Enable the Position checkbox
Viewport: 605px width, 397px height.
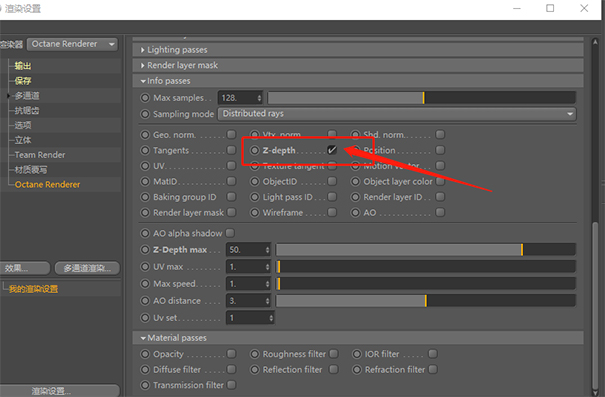coord(440,150)
